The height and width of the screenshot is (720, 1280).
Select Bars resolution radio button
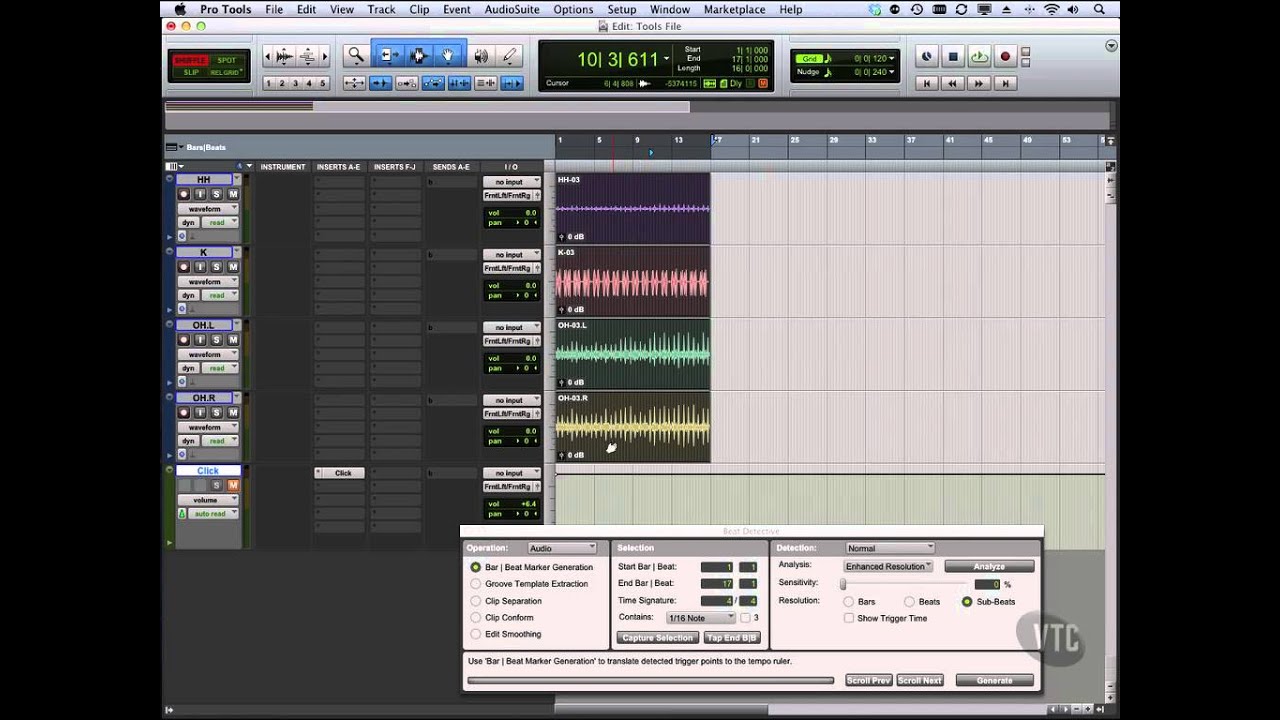849,602
